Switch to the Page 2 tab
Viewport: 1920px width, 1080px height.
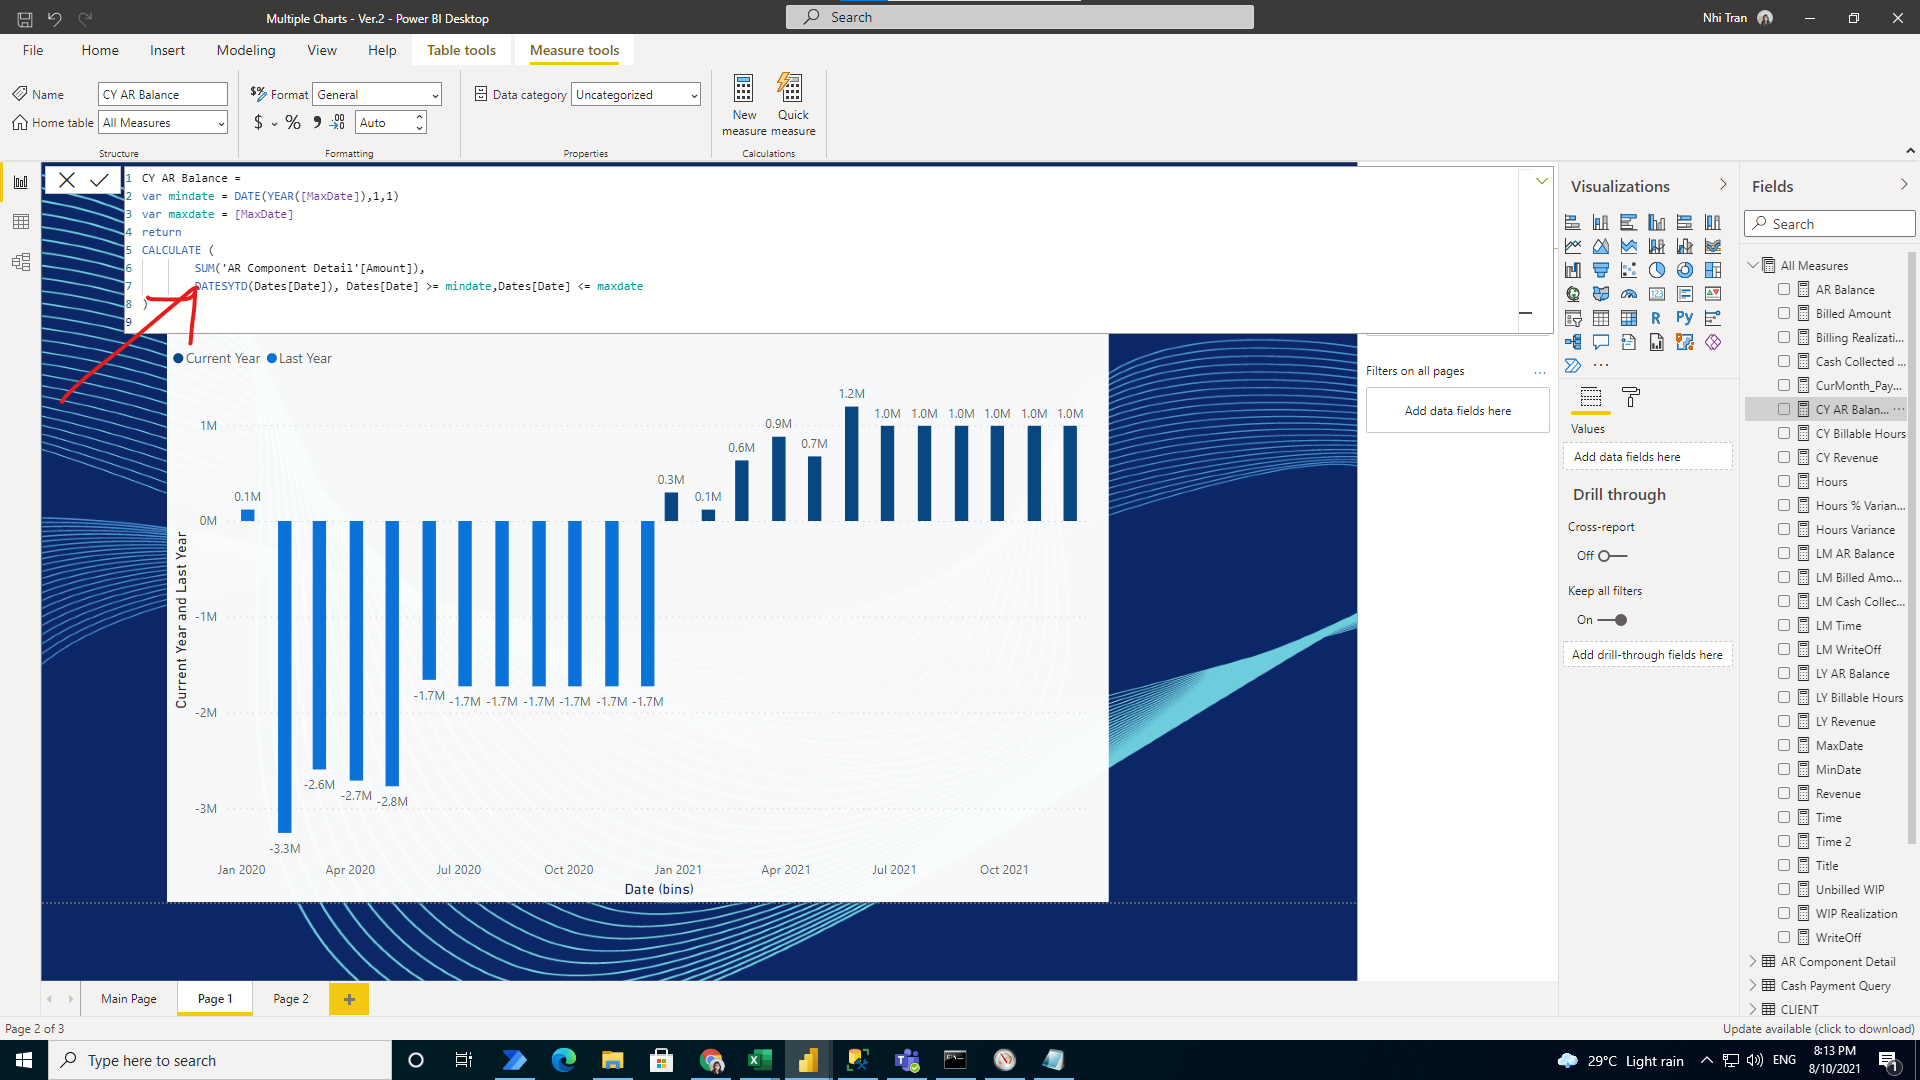click(291, 999)
